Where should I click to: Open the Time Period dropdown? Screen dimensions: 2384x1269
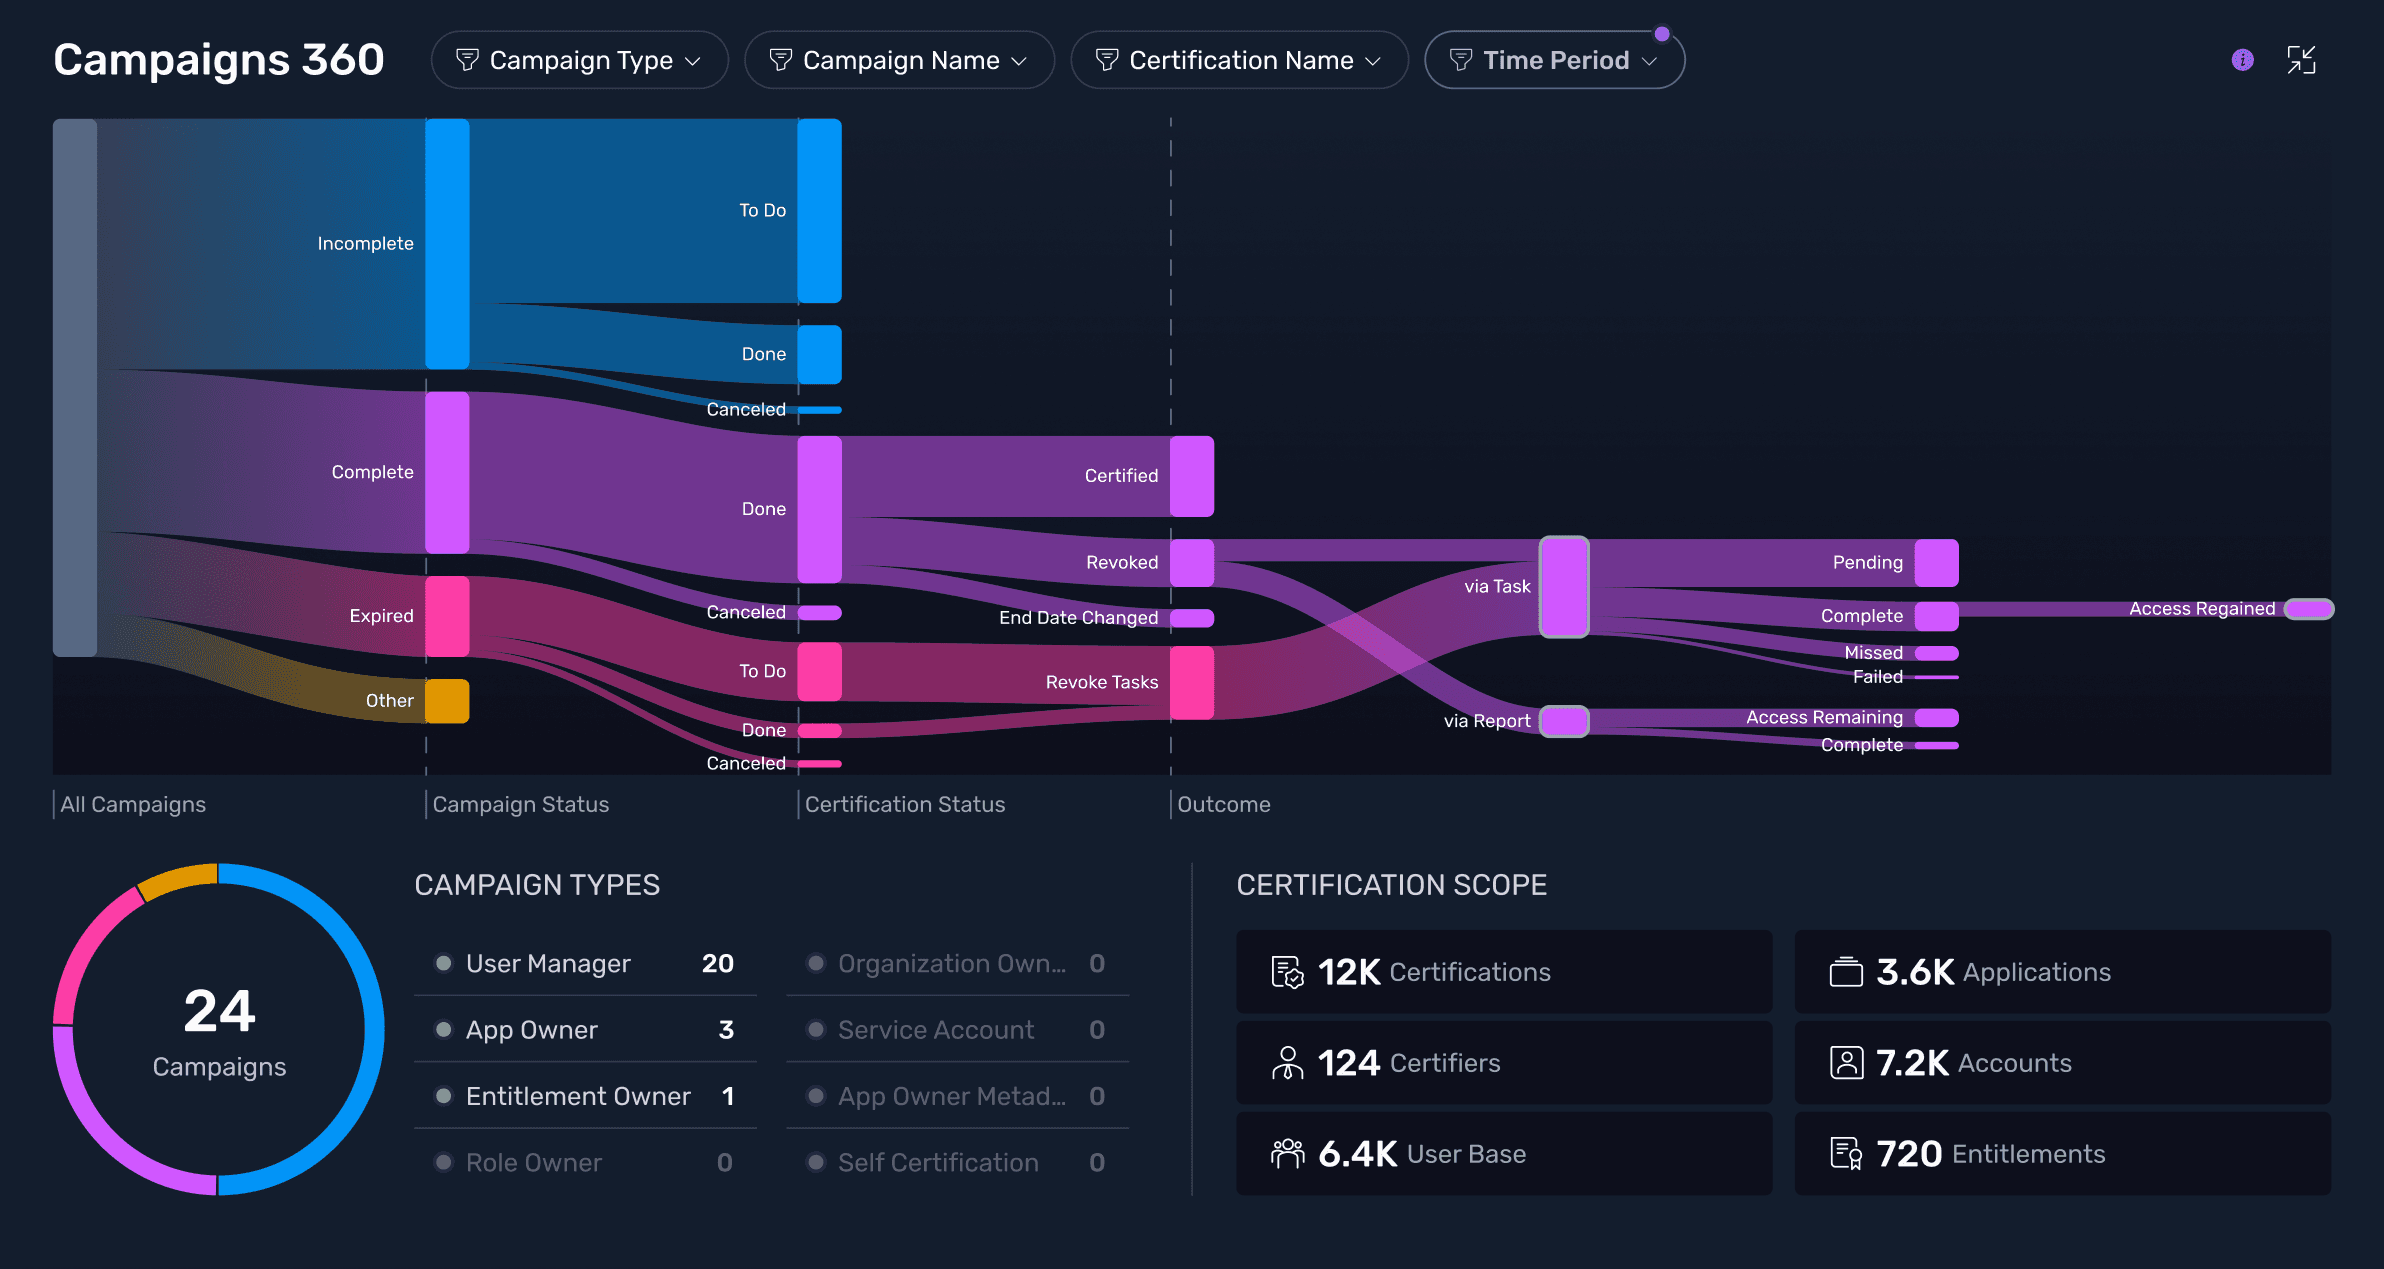(1554, 60)
